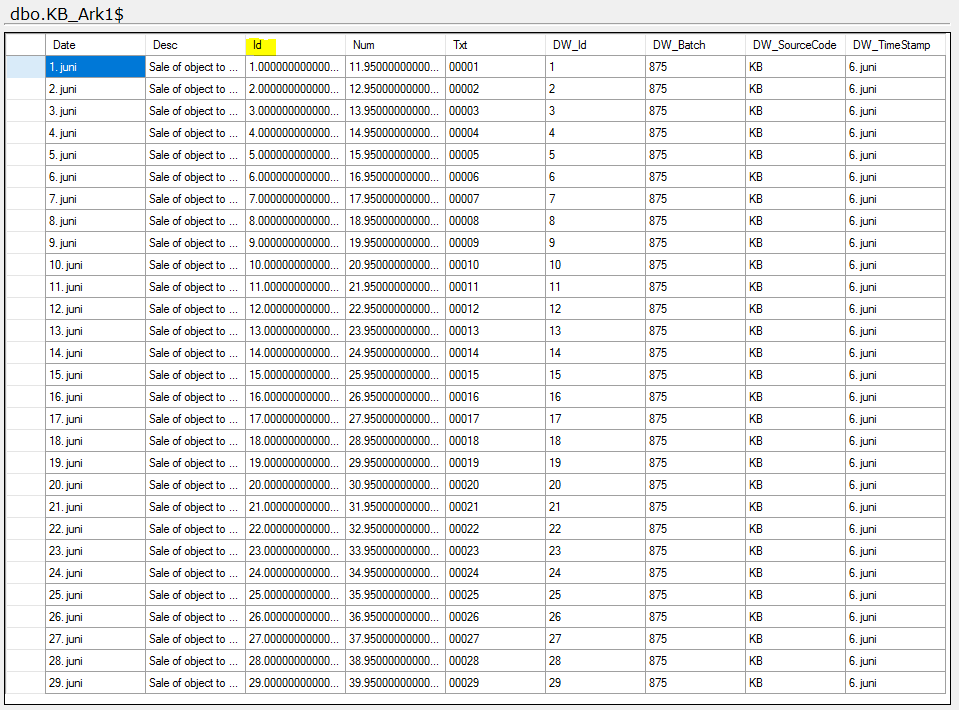Viewport: 959px width, 710px height.
Task: Select the Date column header
Action: click(x=95, y=45)
